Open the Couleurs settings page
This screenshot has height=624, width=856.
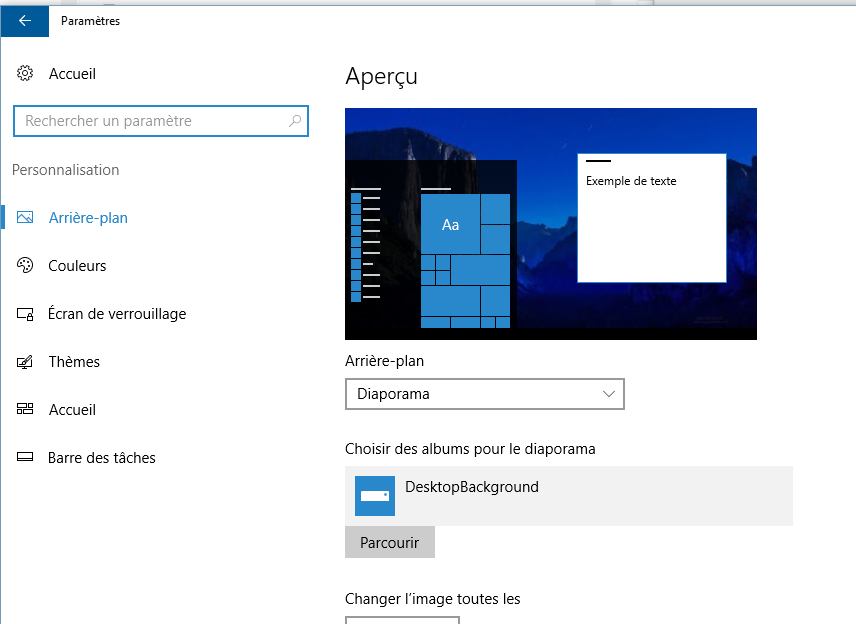77,266
